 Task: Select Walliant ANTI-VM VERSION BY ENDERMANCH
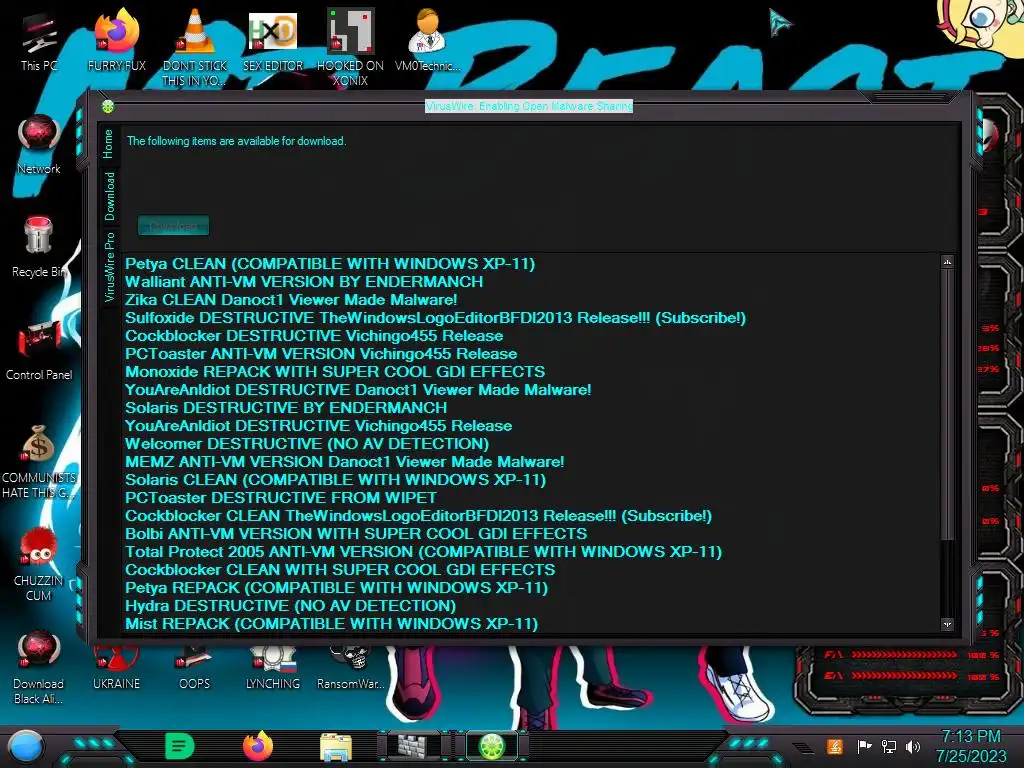[304, 282]
